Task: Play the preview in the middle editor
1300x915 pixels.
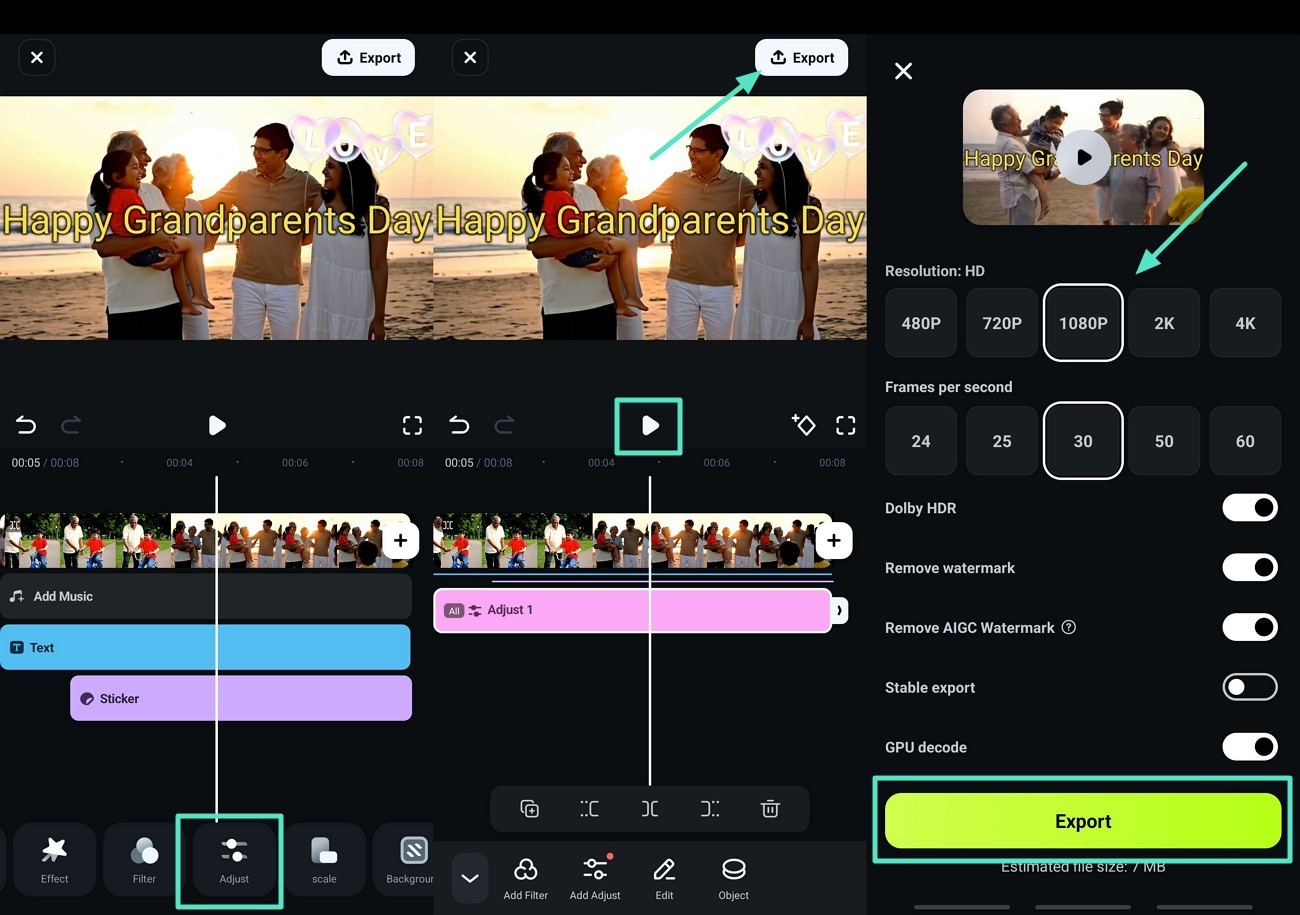Action: tap(649, 426)
